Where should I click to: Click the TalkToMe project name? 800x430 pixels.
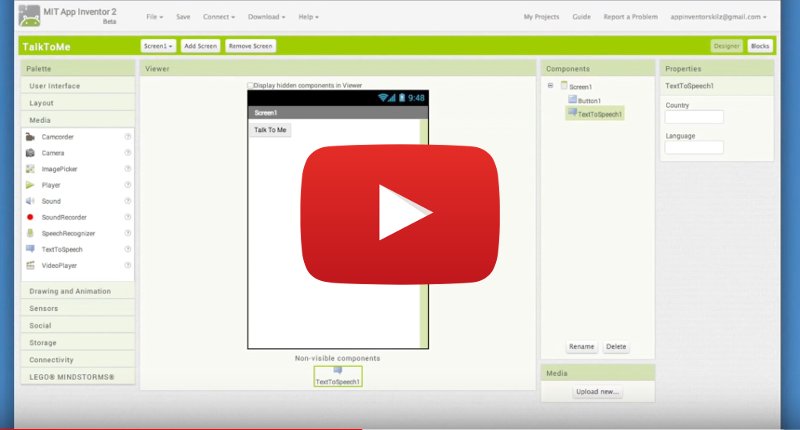46,46
